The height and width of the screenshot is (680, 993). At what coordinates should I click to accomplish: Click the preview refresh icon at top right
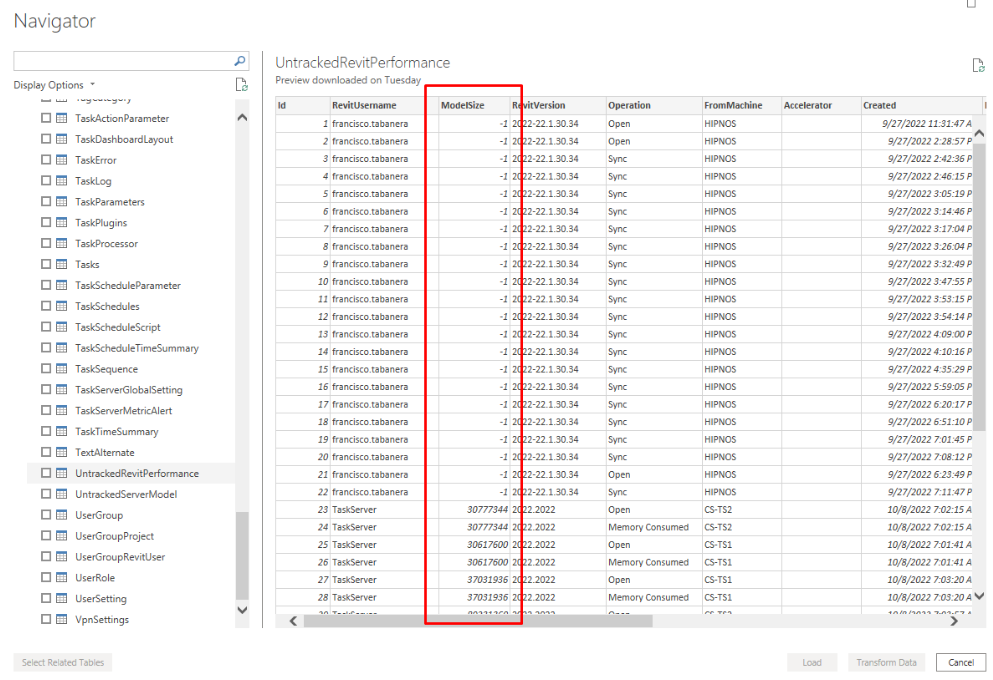click(978, 65)
